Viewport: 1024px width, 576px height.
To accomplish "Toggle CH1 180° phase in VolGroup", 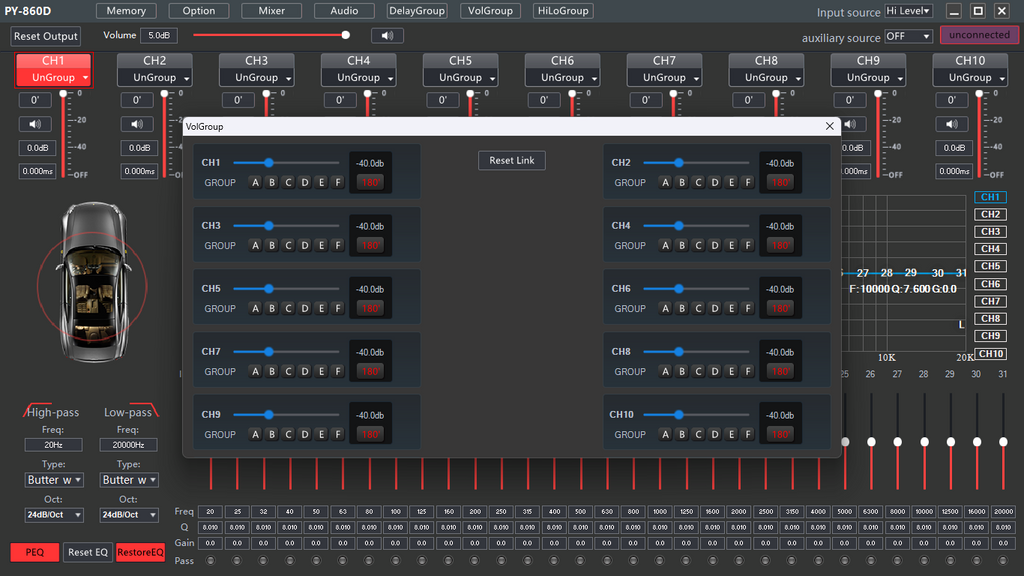I will point(370,182).
